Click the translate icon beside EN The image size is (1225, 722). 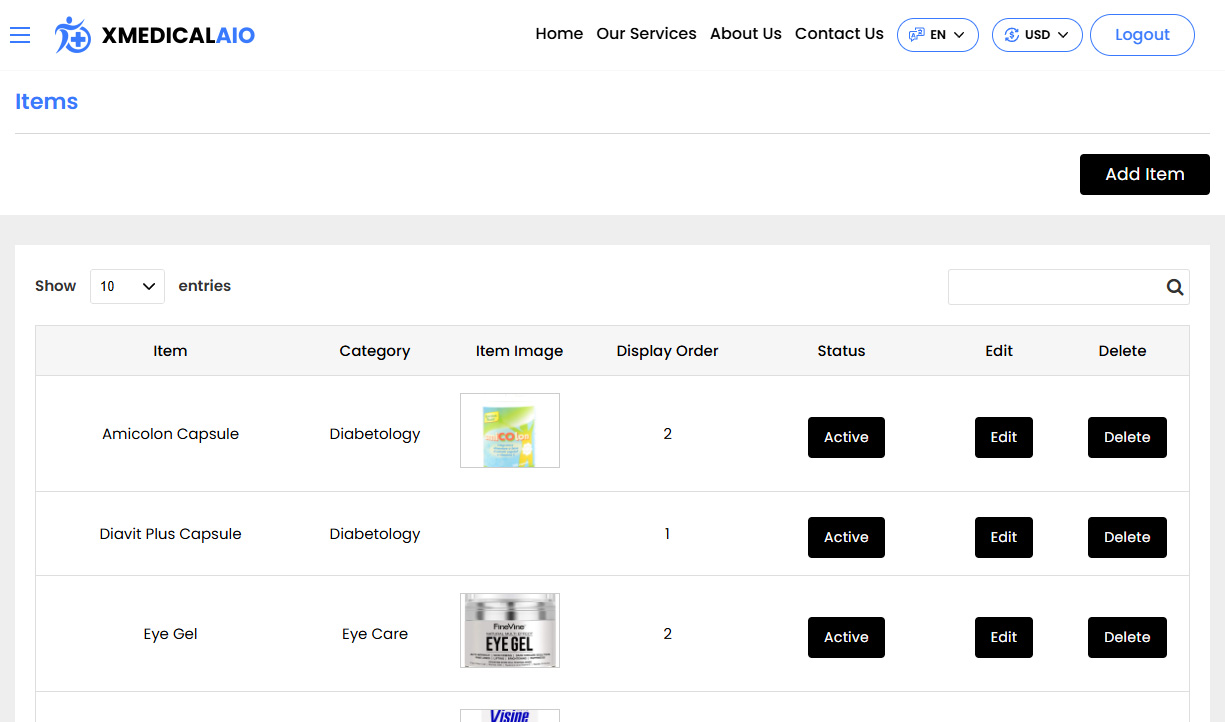[x=917, y=34]
